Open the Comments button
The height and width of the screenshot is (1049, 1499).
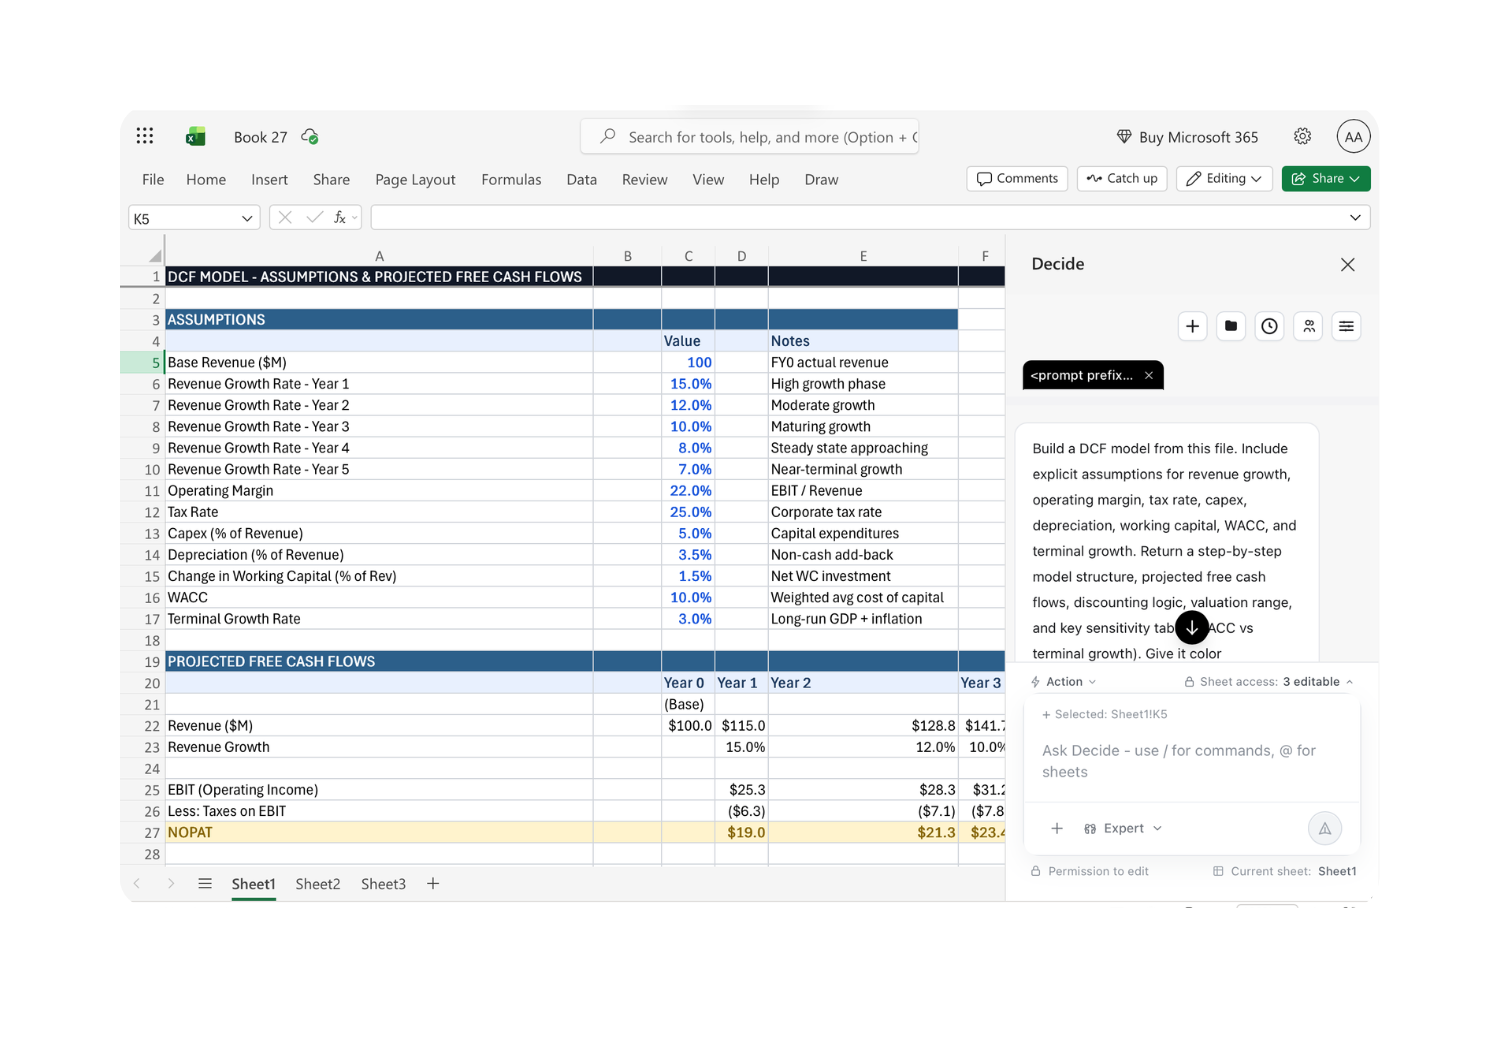(1017, 178)
